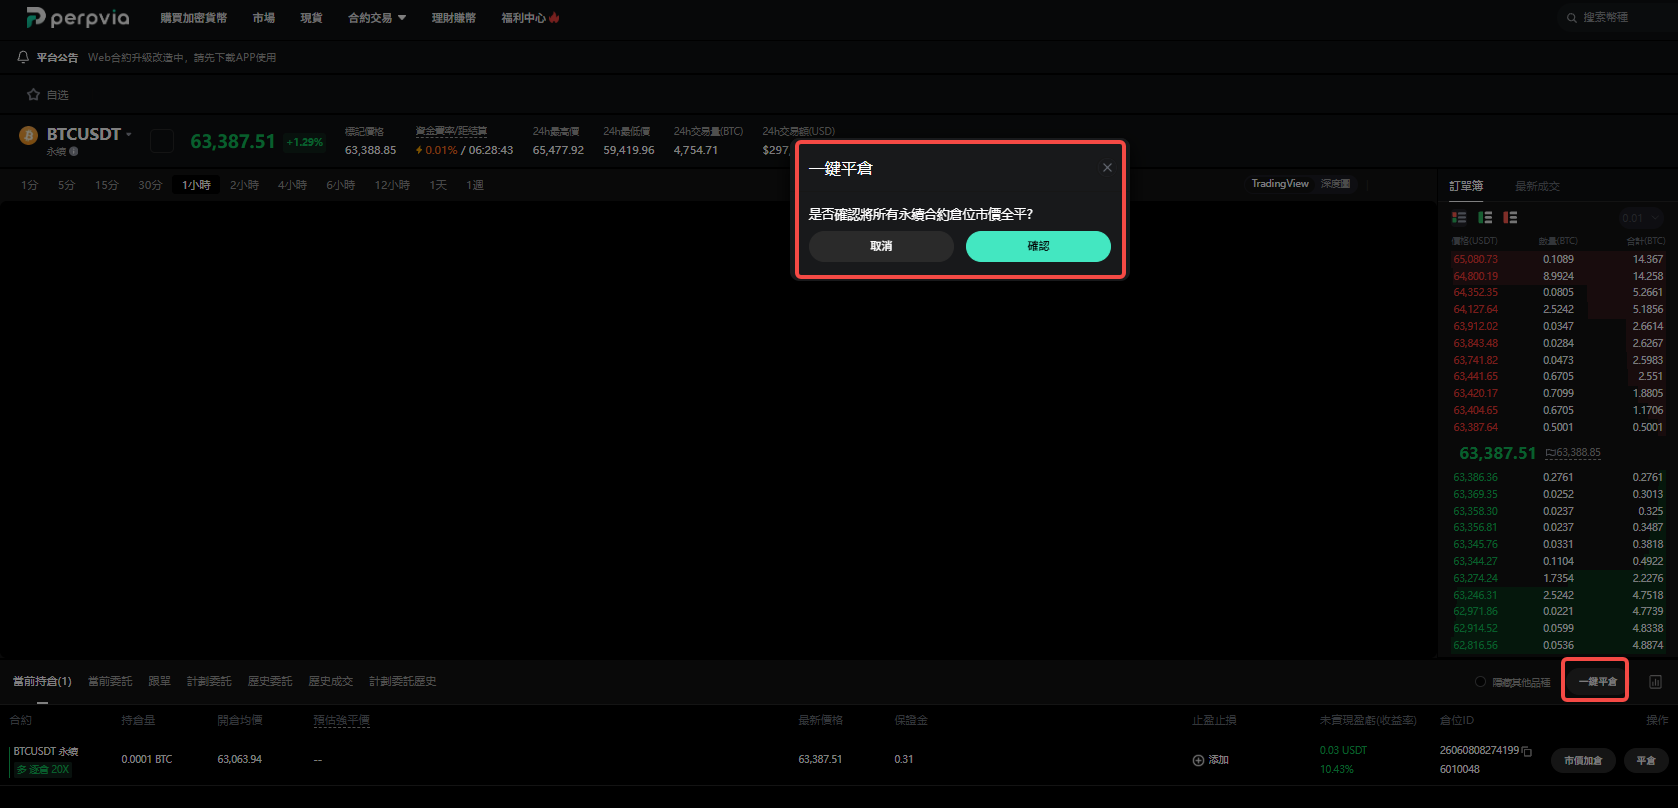Select 4小時 chart interval
This screenshot has width=1678, height=808.
pyautogui.click(x=292, y=185)
